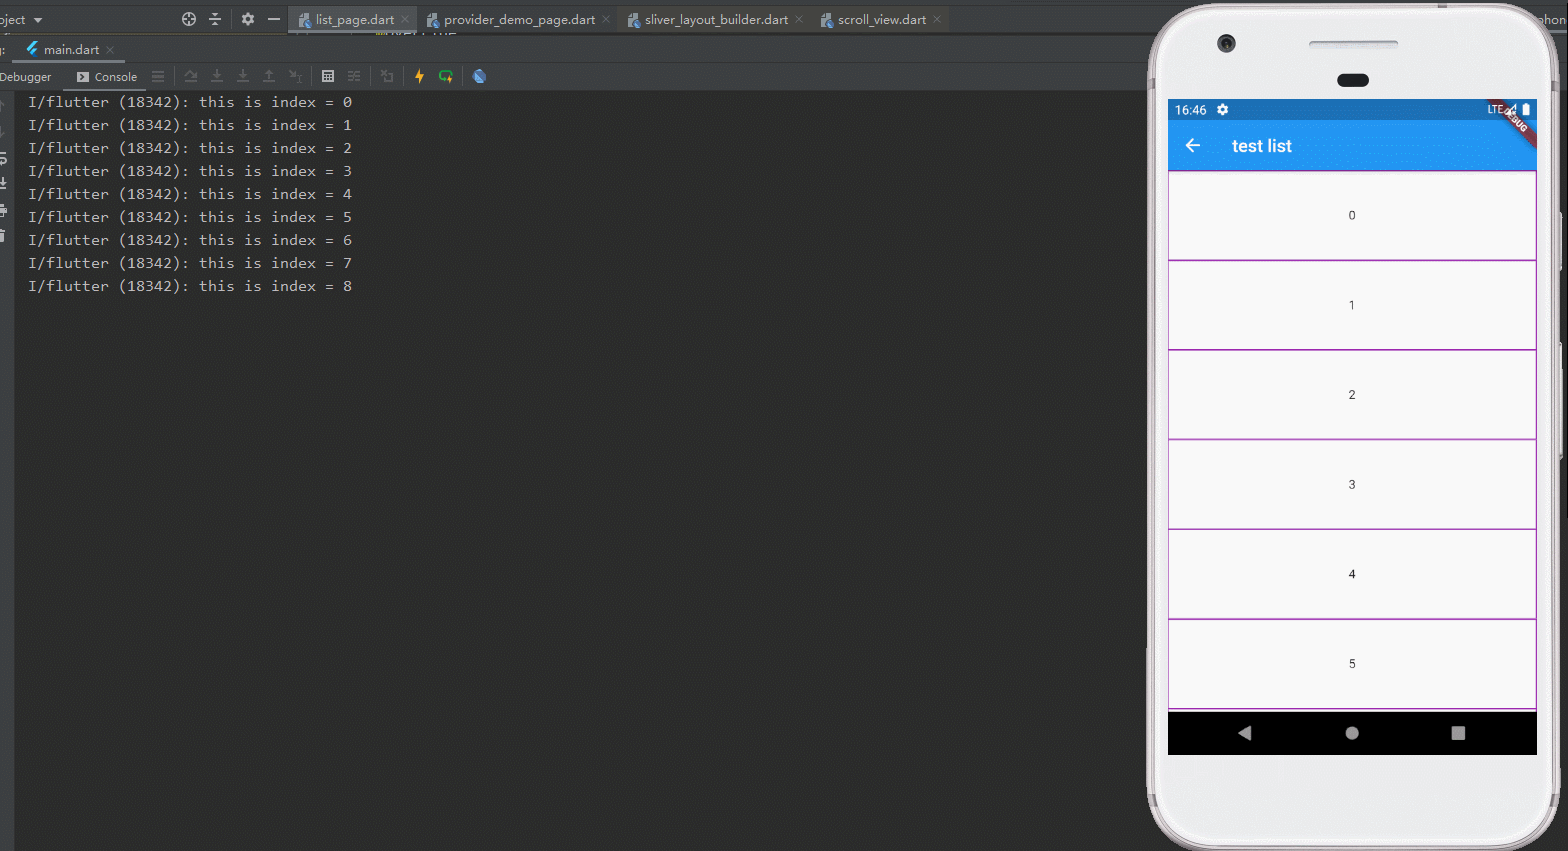Tap list item 3 in emulator

(x=1352, y=485)
